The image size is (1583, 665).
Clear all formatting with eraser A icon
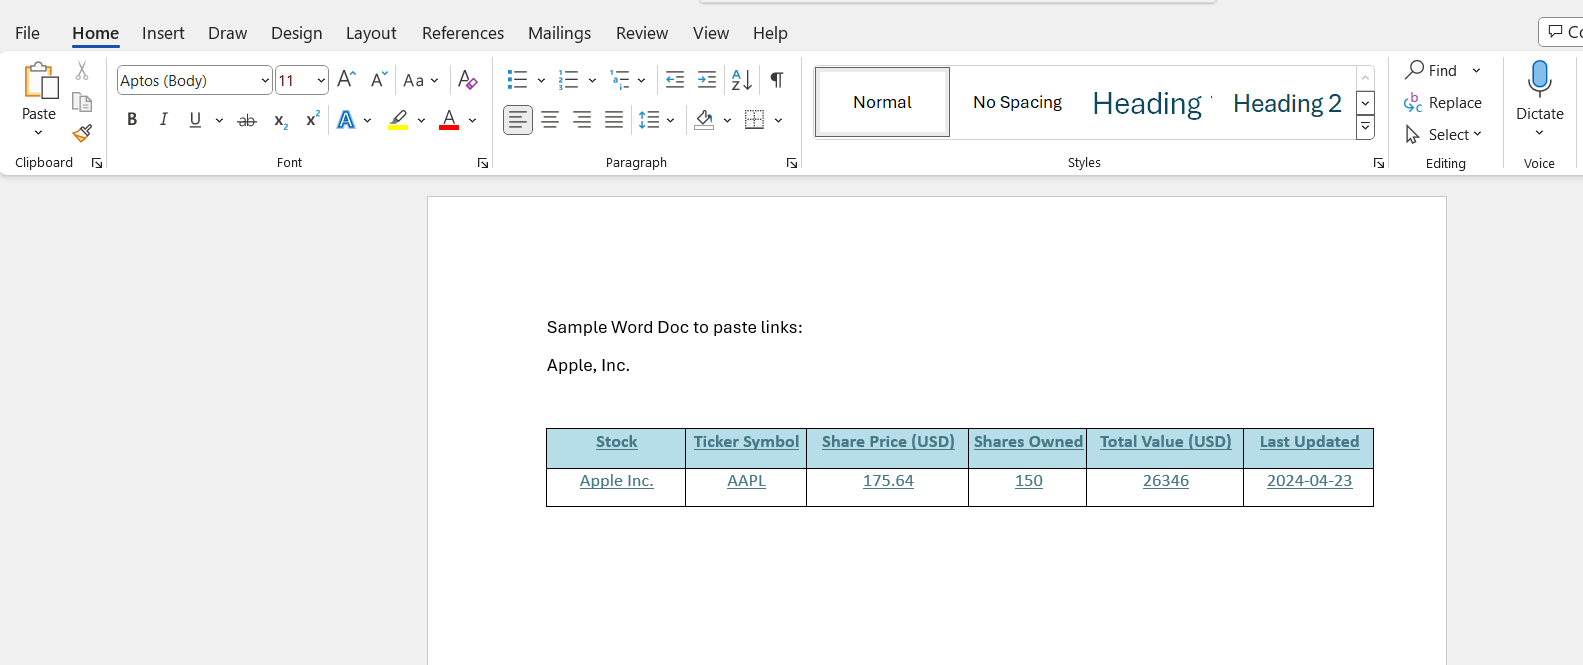pos(467,80)
